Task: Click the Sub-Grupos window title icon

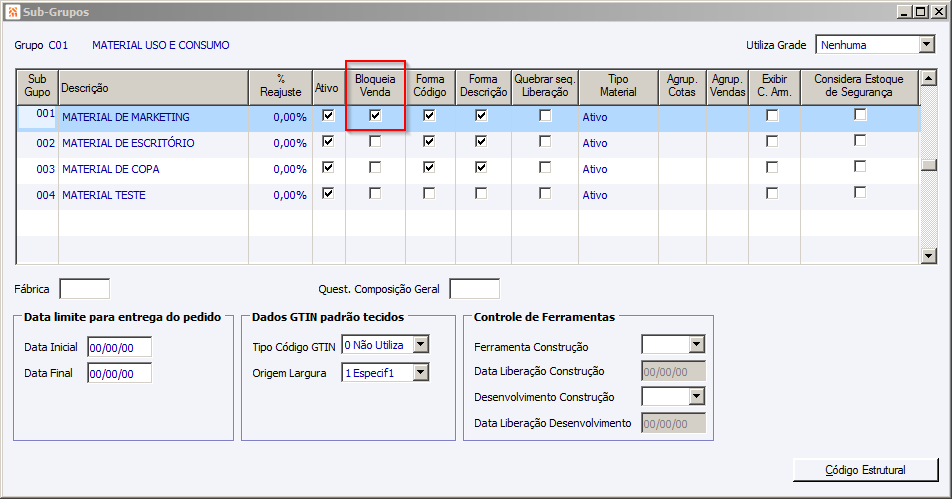Action: click(11, 12)
